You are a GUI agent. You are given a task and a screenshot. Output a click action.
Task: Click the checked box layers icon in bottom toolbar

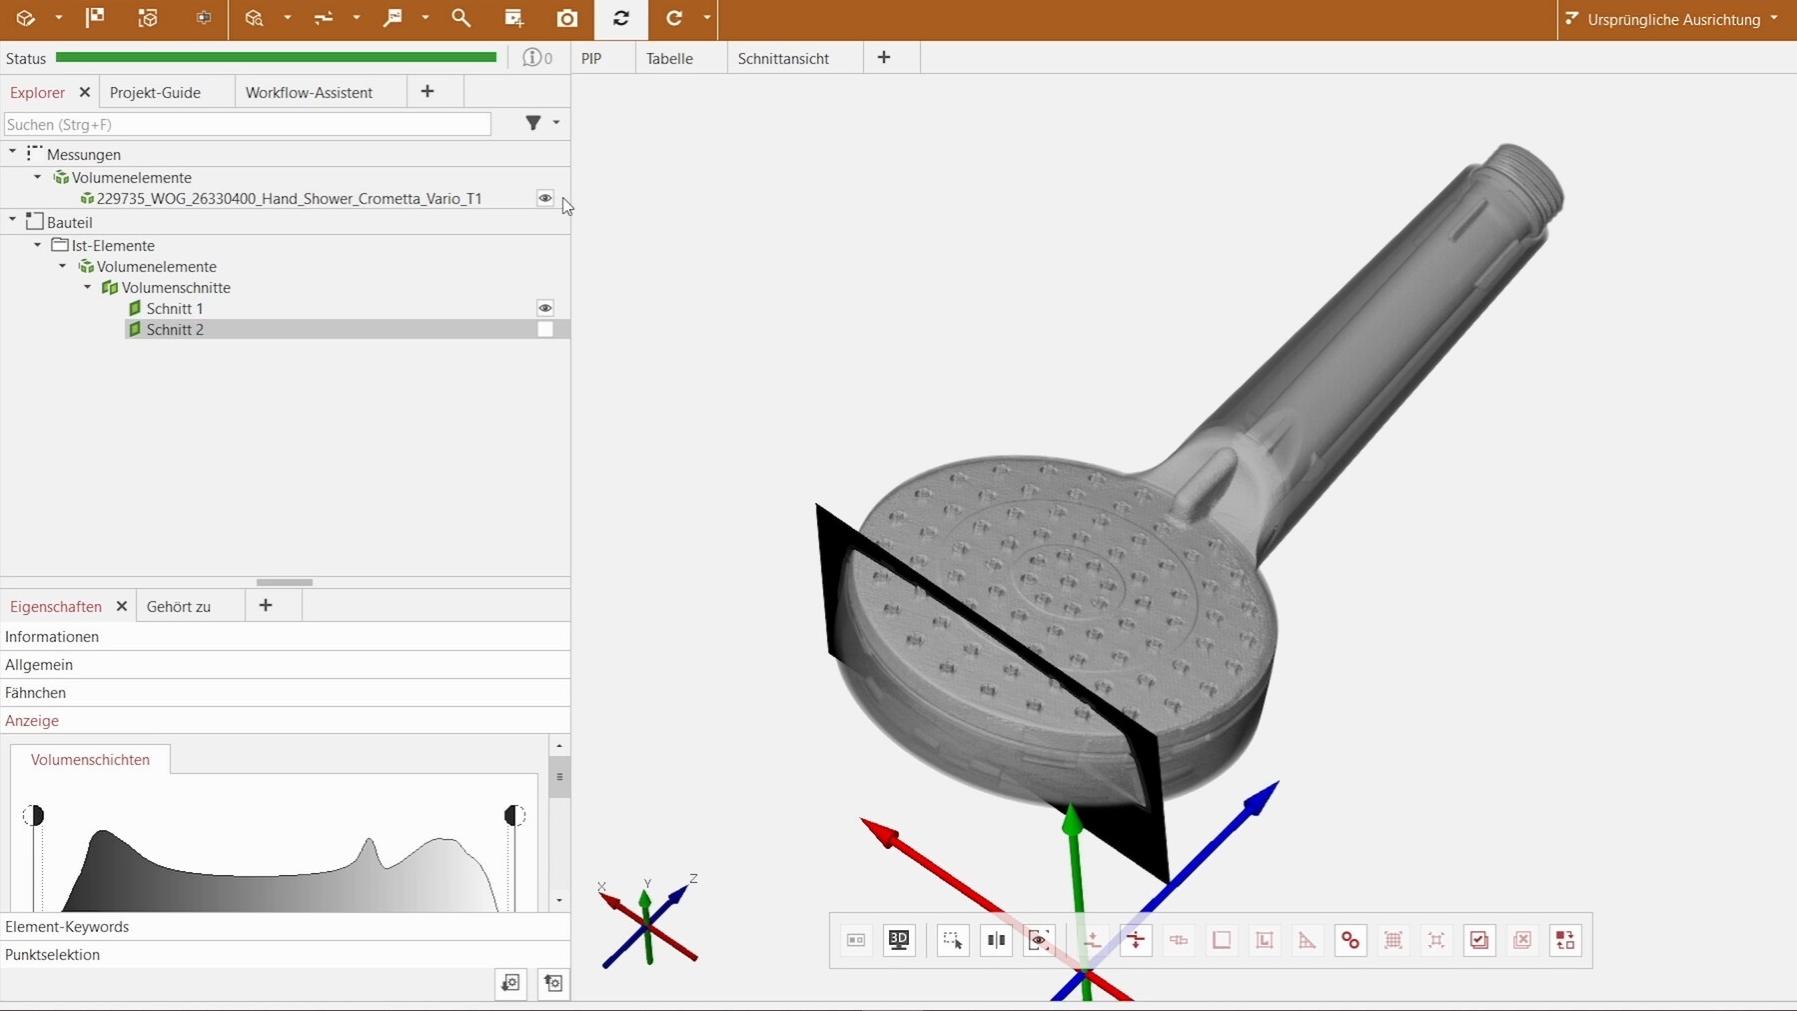[1479, 940]
